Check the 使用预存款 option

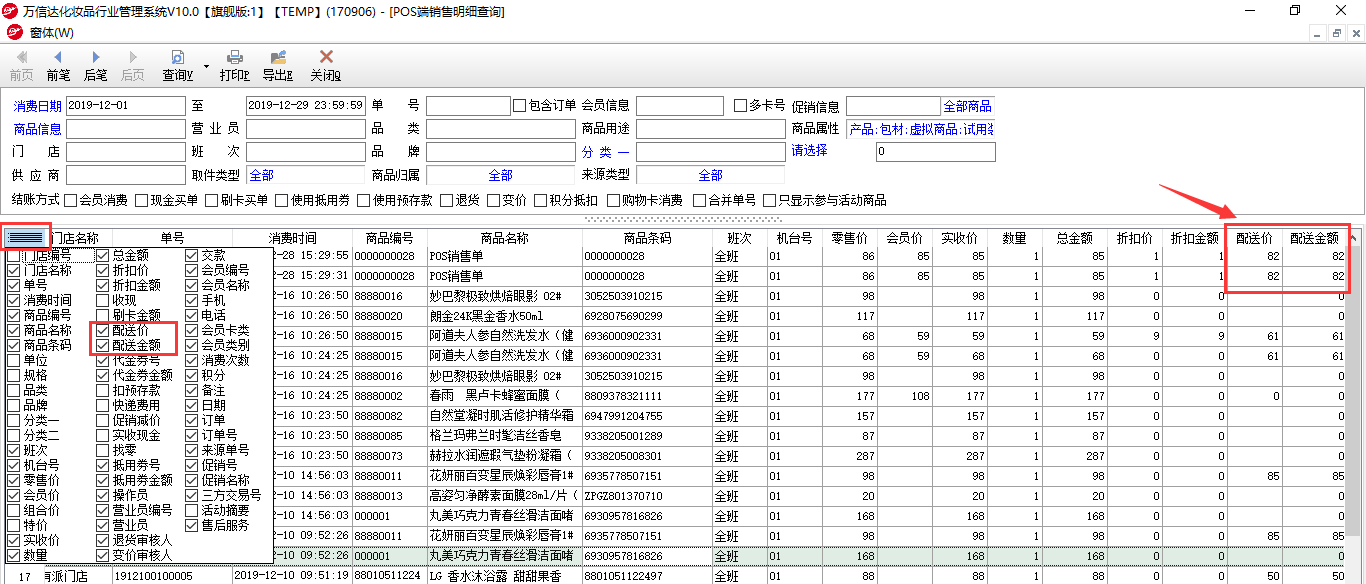click(x=363, y=200)
